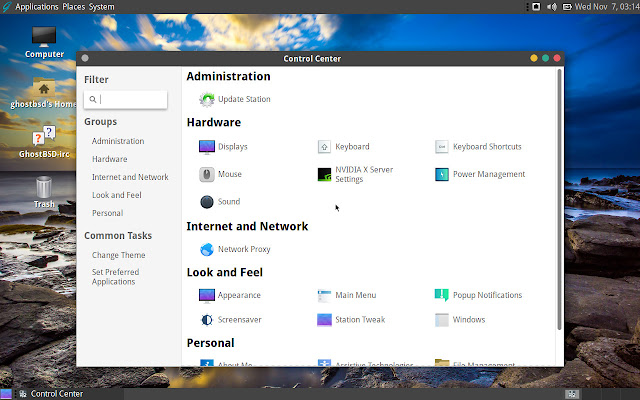Jump to the Internet and Network group
This screenshot has width=640, height=400.
click(130, 177)
